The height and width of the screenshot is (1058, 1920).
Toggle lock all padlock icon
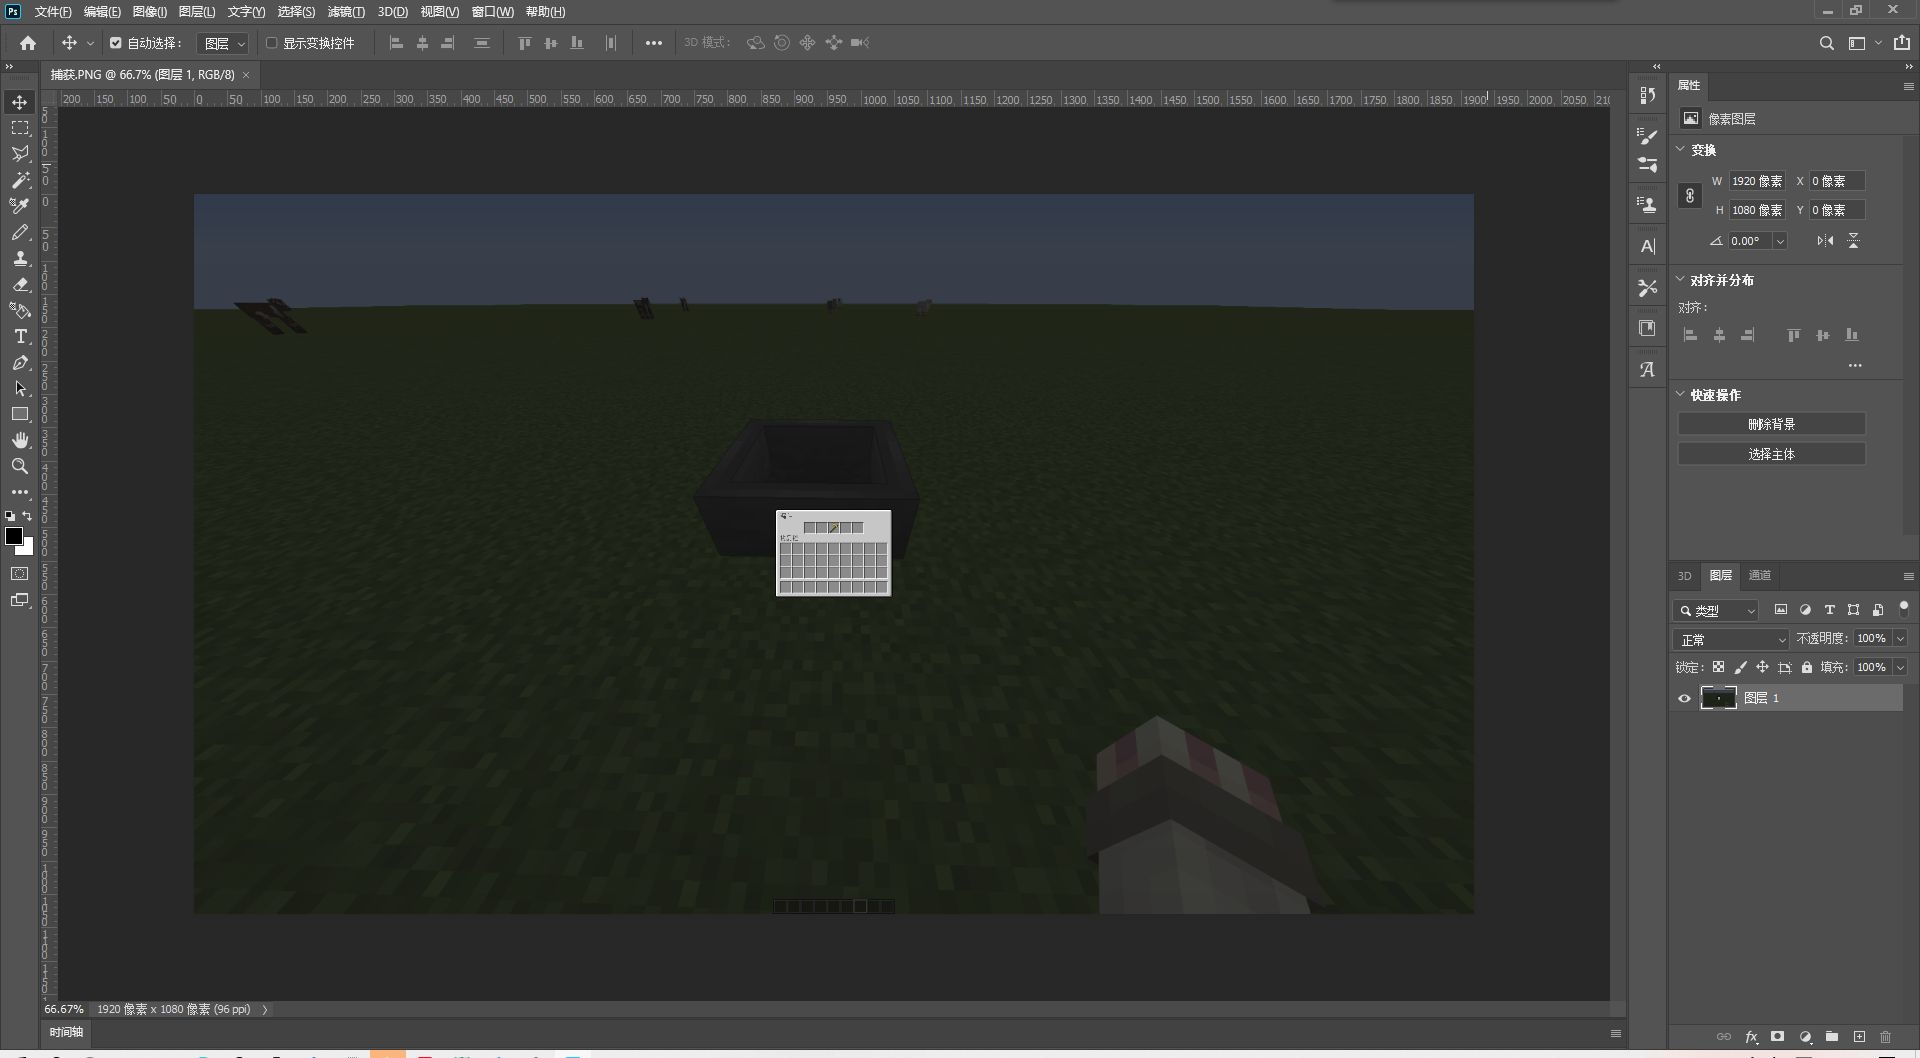(1806, 667)
